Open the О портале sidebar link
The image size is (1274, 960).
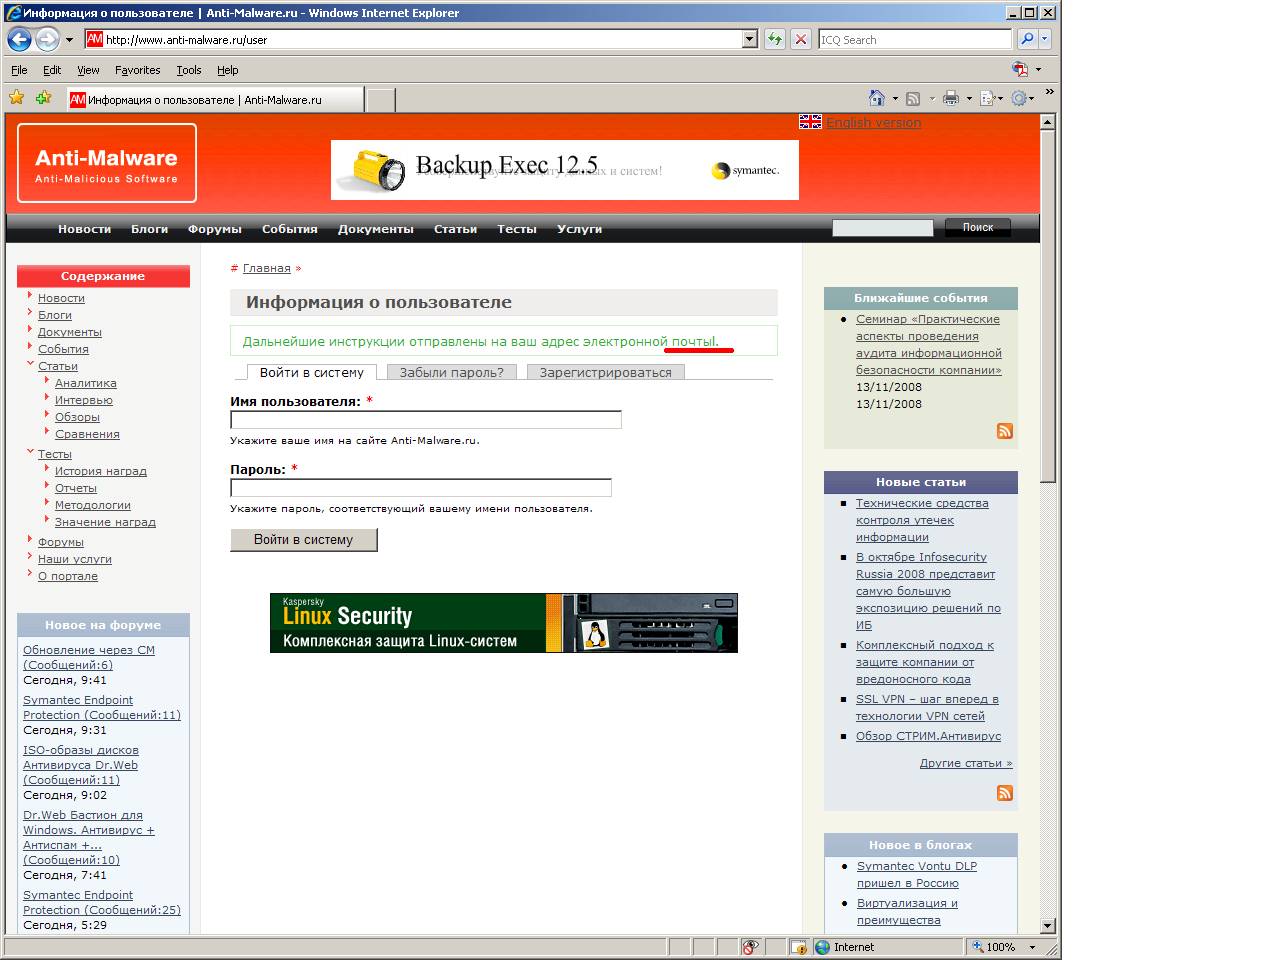(68, 576)
